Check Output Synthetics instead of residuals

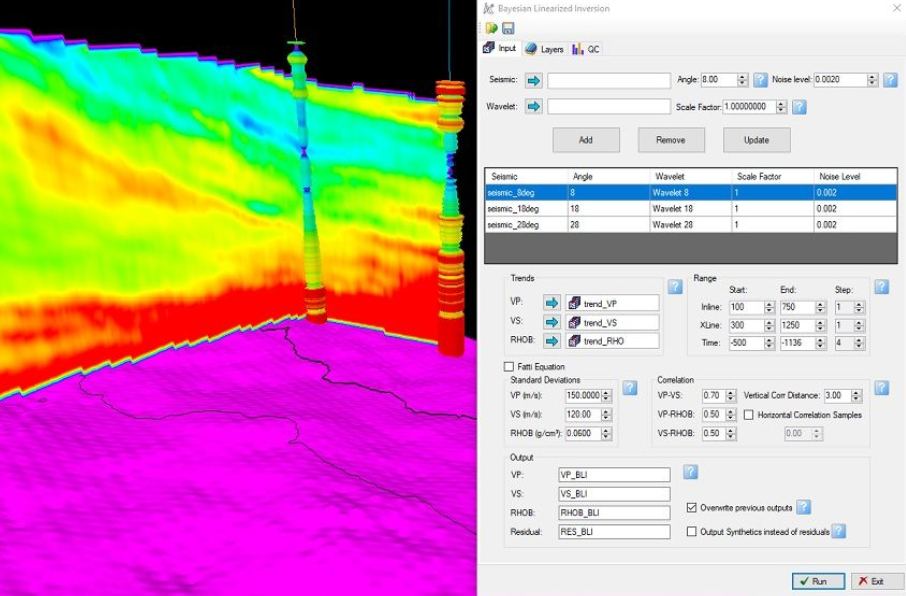[692, 532]
